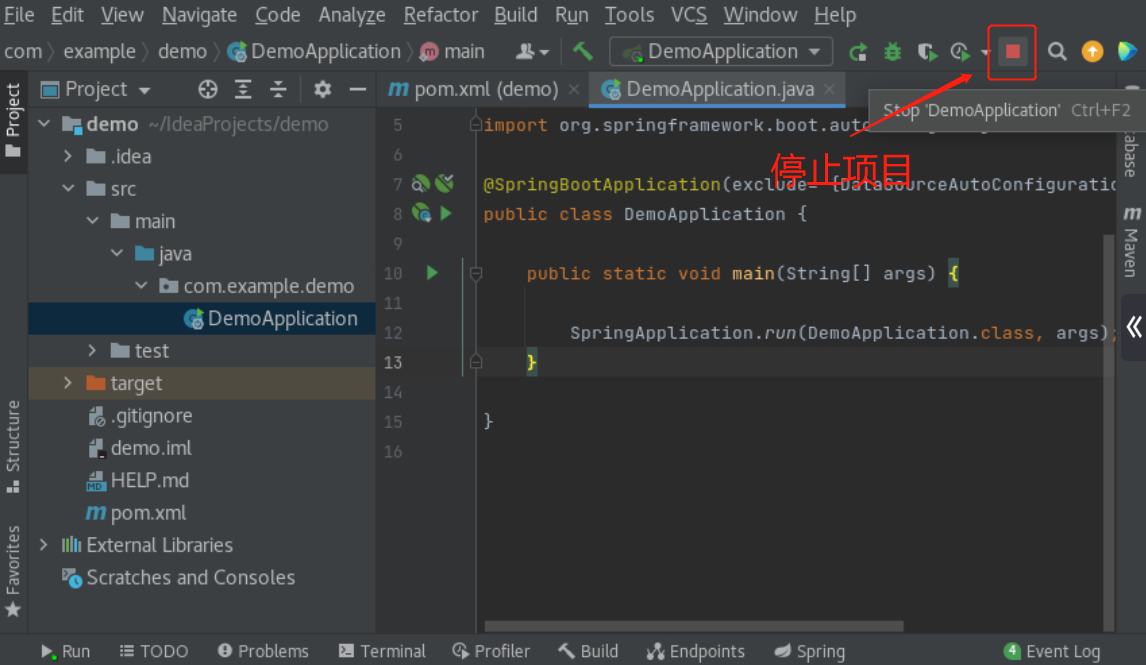Image resolution: width=1146 pixels, height=665 pixels.
Task: Collapse the java folder arrow
Action: pyautogui.click(x=117, y=254)
